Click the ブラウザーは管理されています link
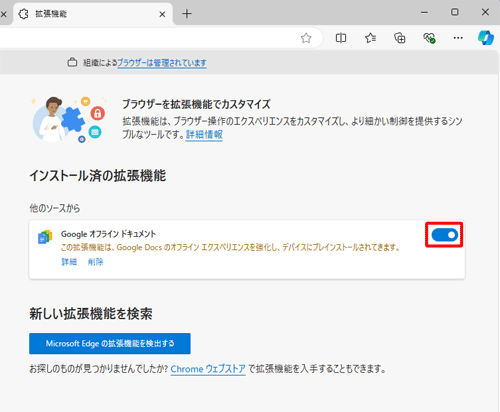This screenshot has height=412, width=500. [x=162, y=63]
